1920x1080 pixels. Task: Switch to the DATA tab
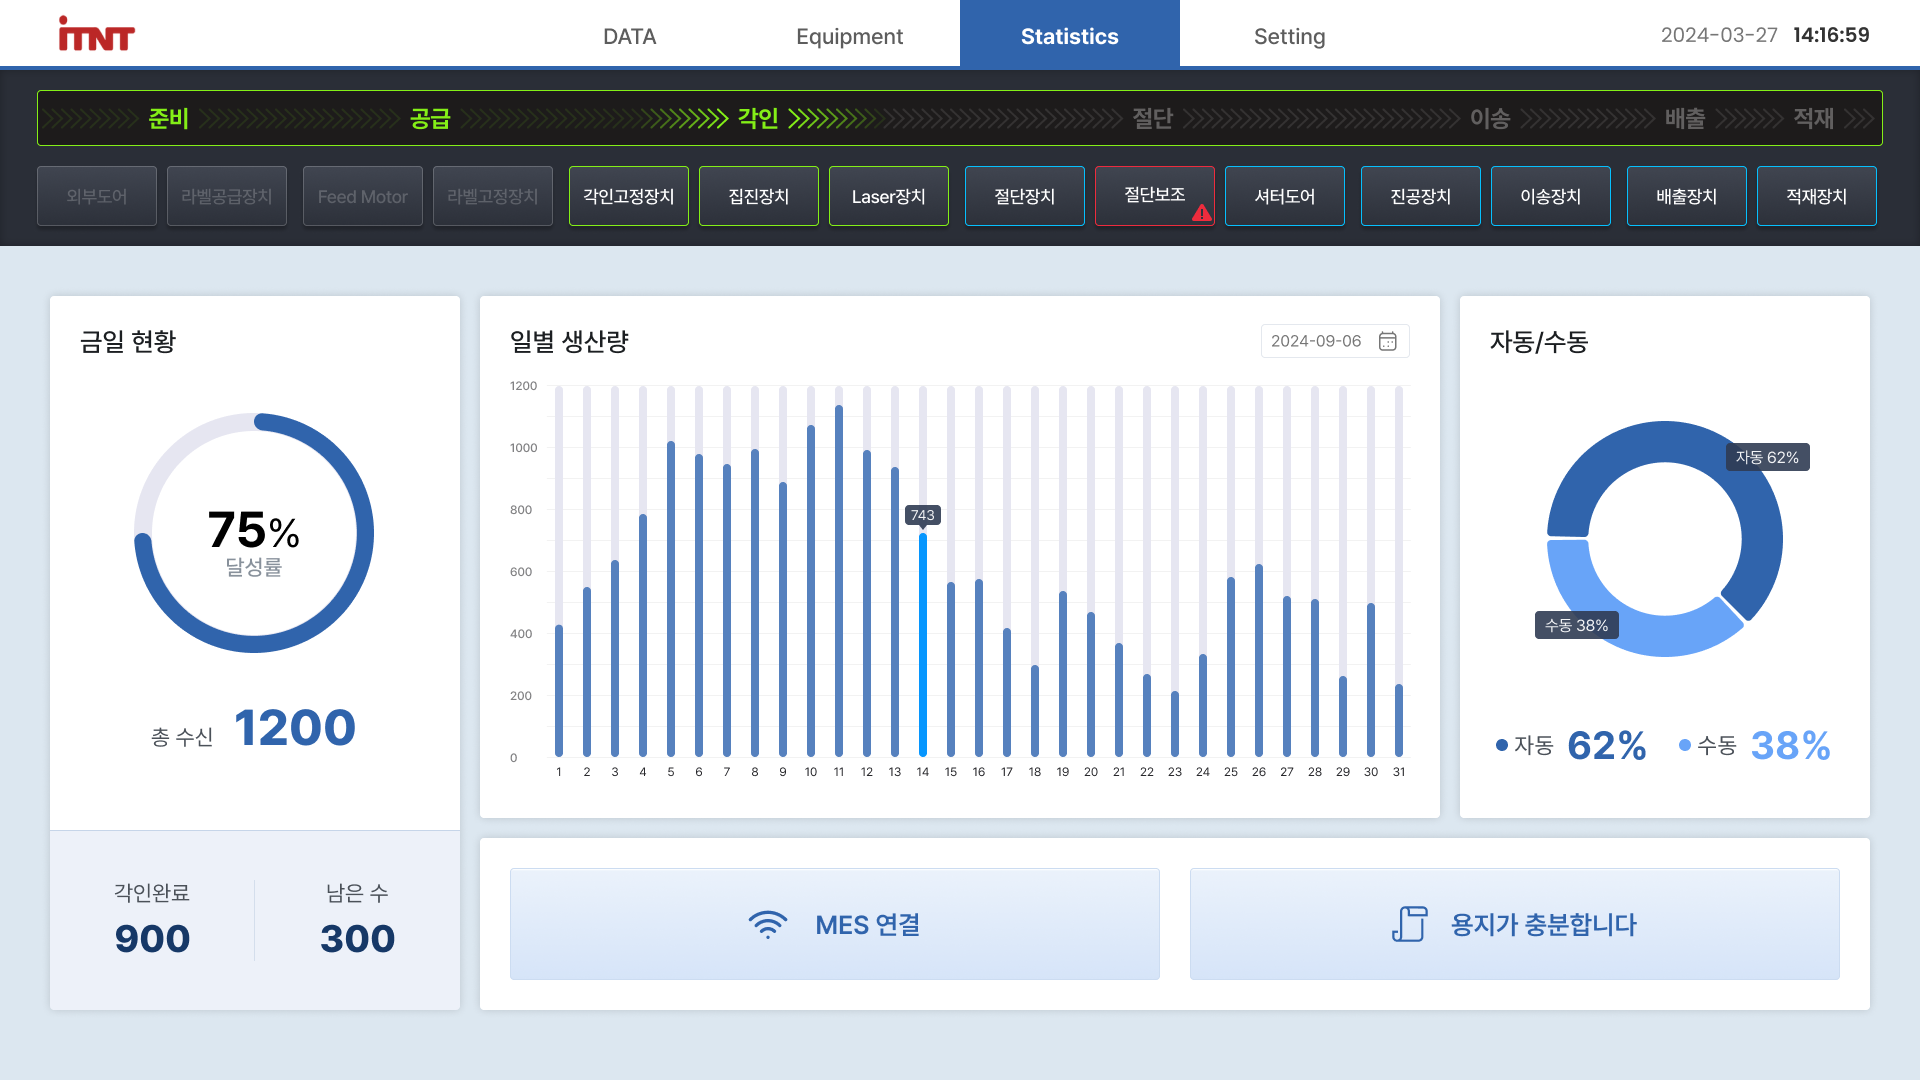629,36
